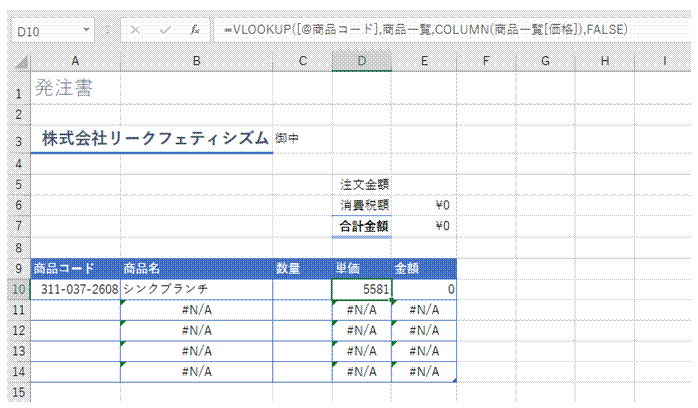This screenshot has width=698, height=408.
Task: Click the #N/A cell in 金額 row 13
Action: (x=424, y=351)
